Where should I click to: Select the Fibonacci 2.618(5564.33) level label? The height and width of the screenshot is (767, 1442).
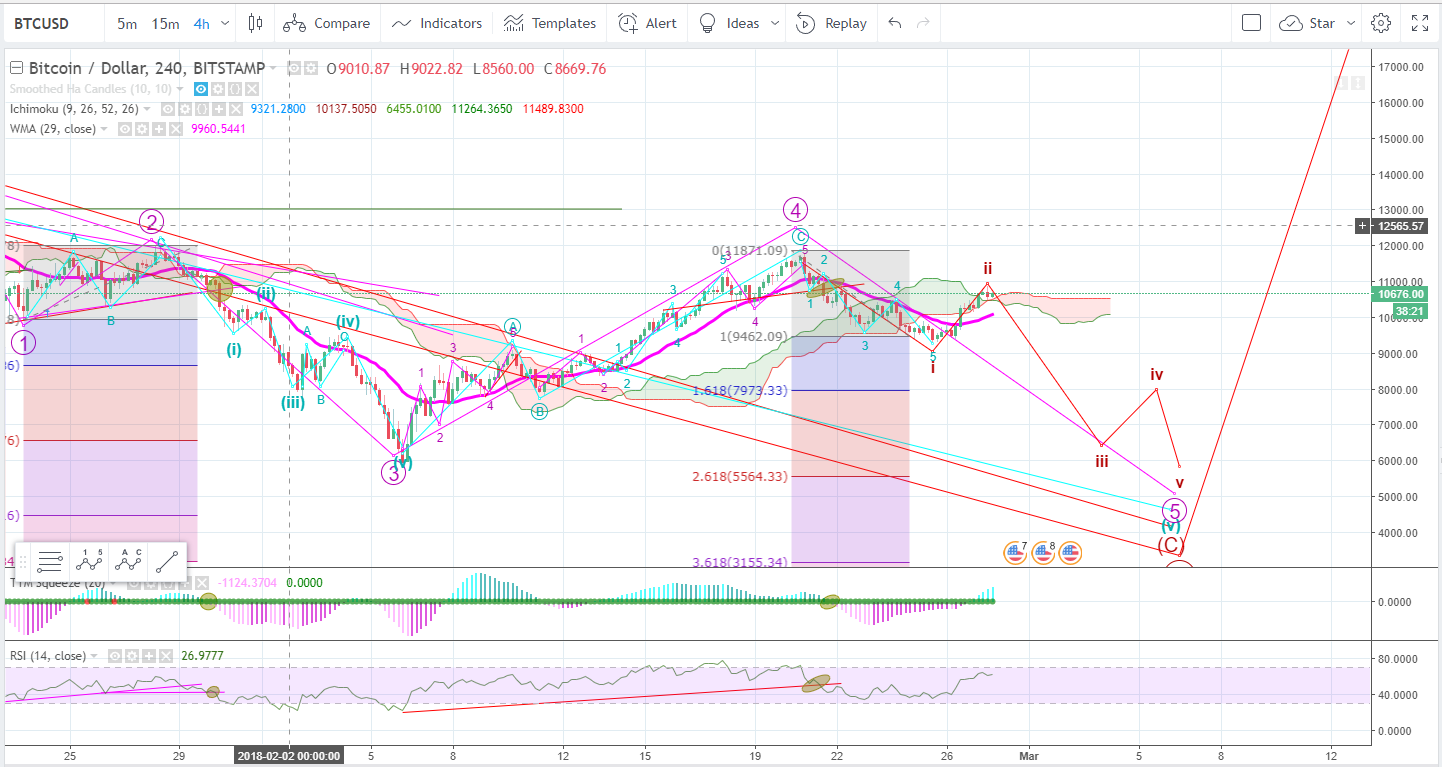pyautogui.click(x=739, y=477)
